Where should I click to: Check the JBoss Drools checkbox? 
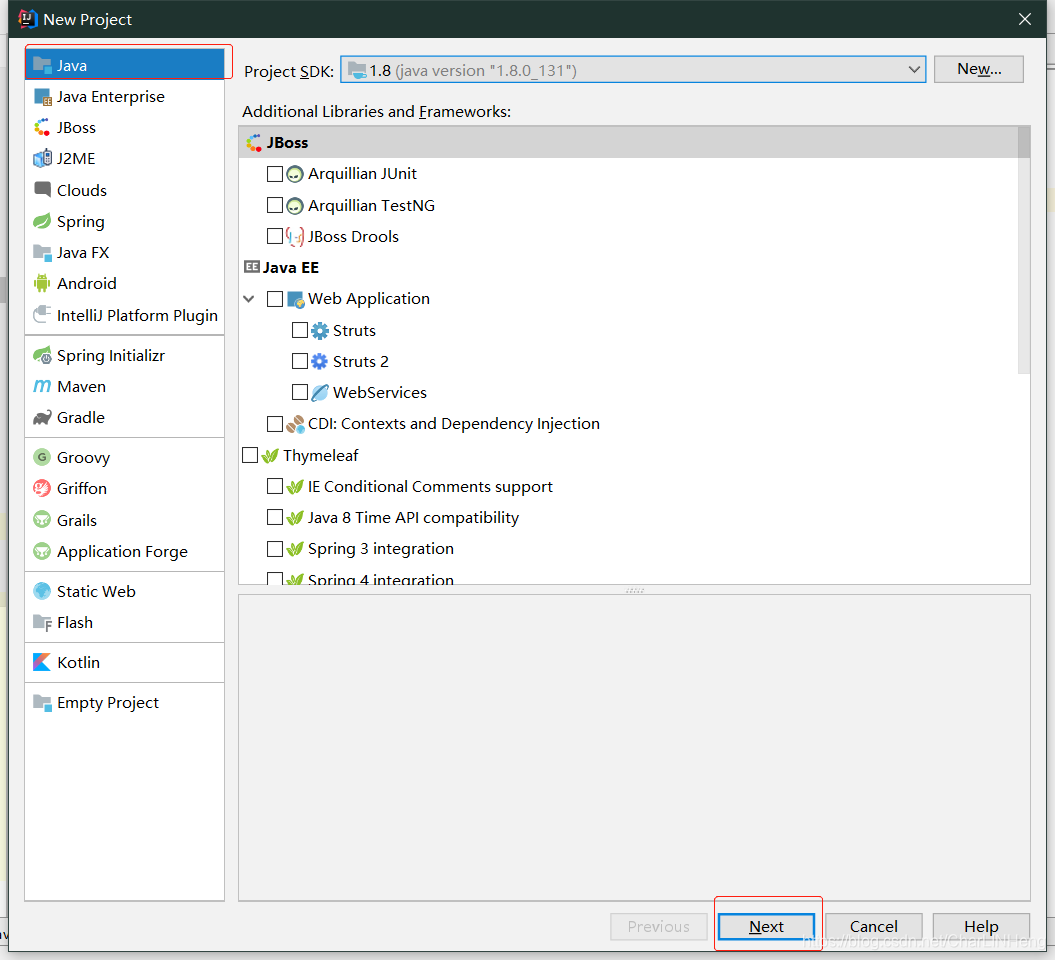pyautogui.click(x=275, y=236)
